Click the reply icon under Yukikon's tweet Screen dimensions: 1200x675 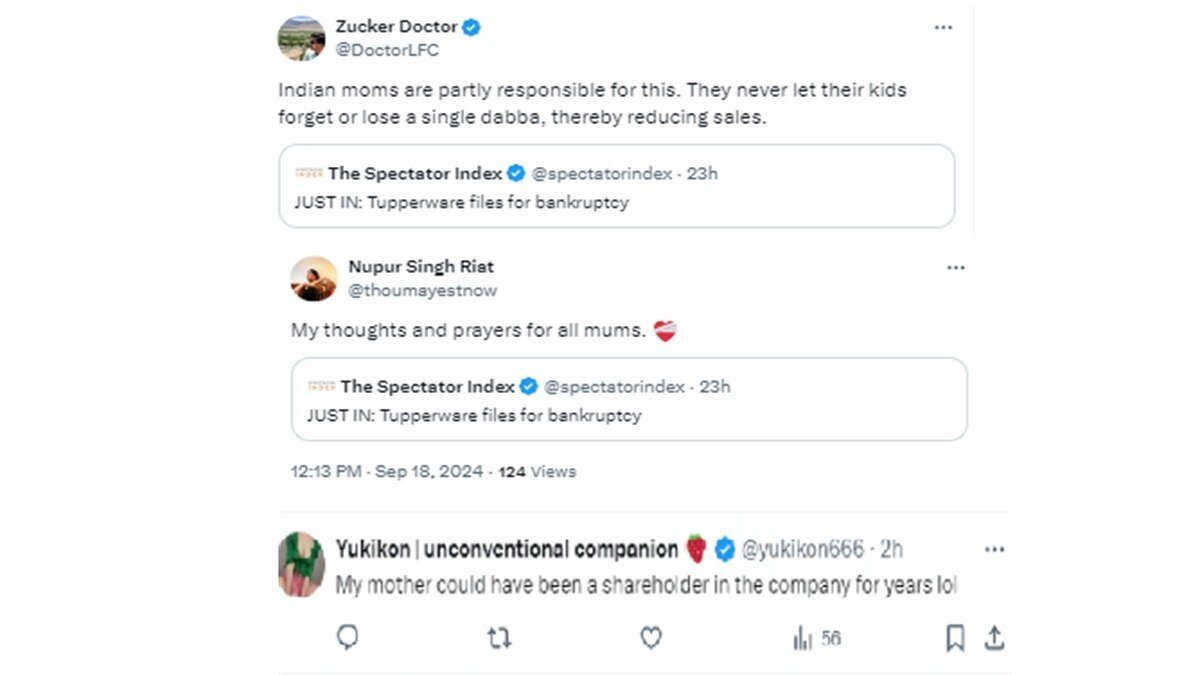[348, 638]
